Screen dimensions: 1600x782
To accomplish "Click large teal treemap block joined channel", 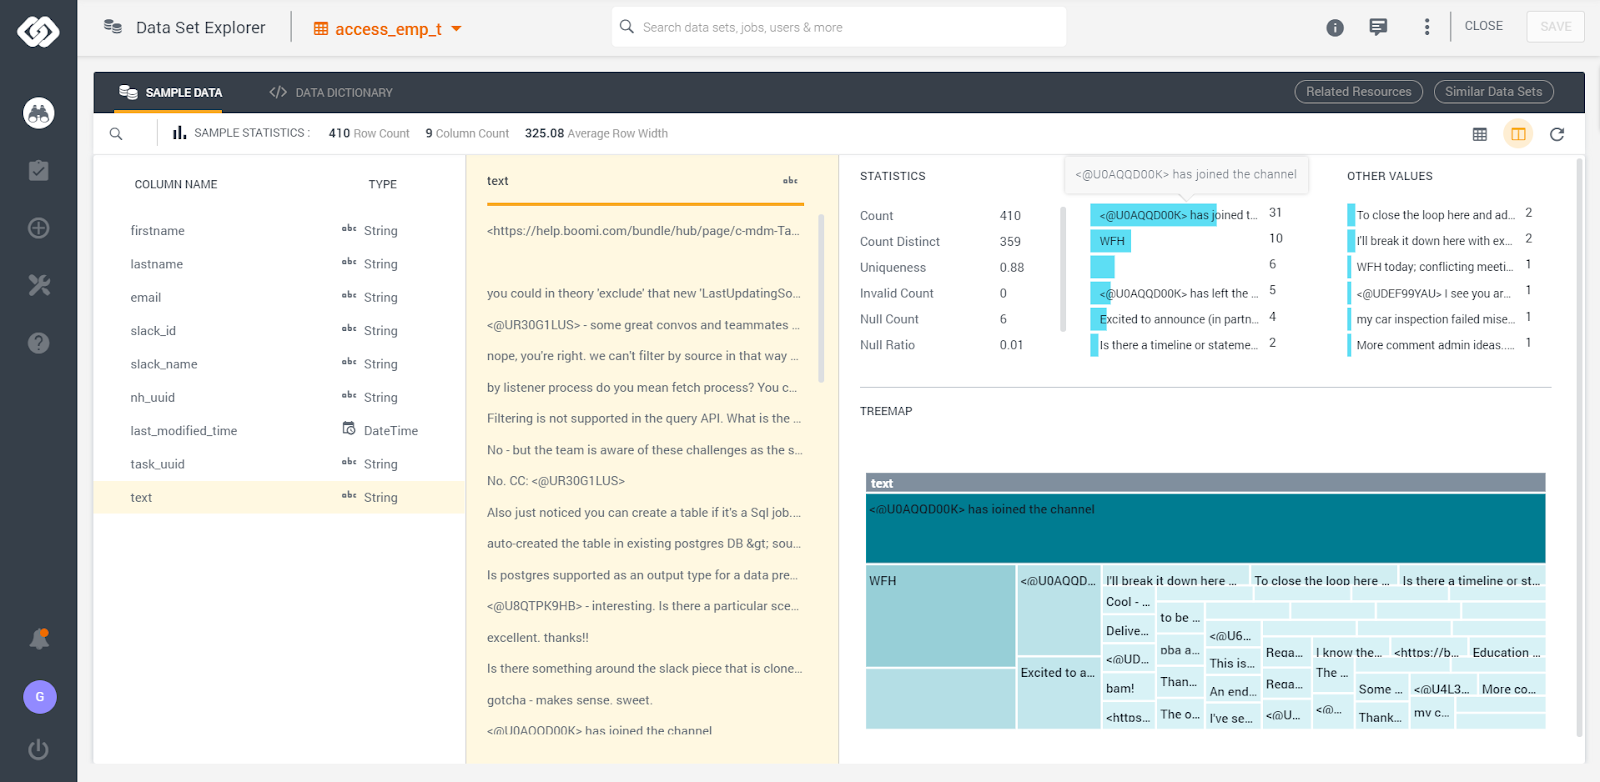I will (x=1205, y=528).
